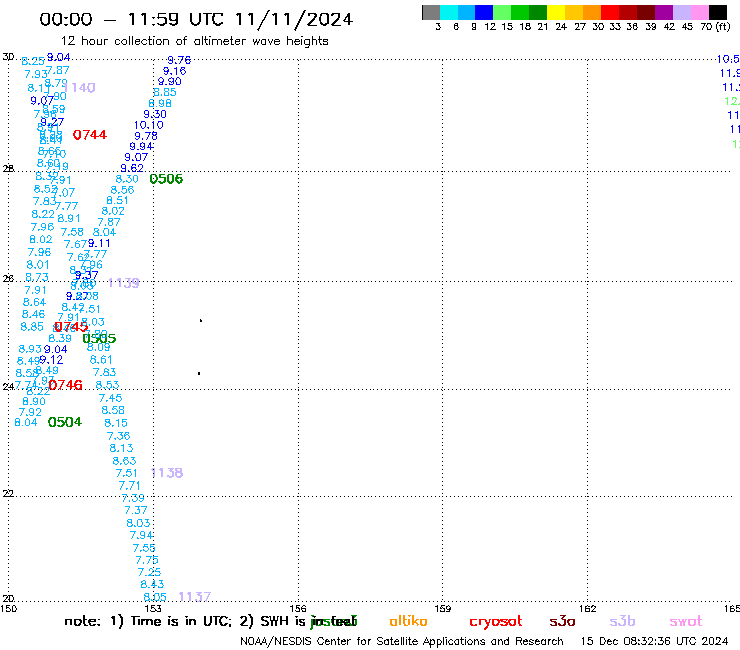Click the 7.25 wave height value
The width and height of the screenshot is (740, 650).
coord(149,572)
